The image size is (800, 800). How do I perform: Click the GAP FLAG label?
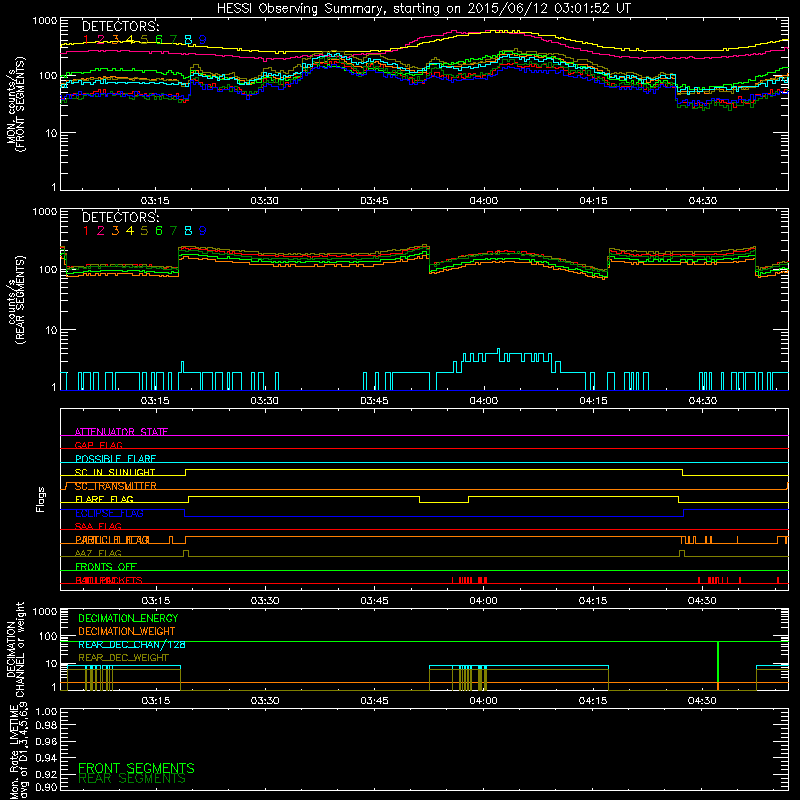98,445
